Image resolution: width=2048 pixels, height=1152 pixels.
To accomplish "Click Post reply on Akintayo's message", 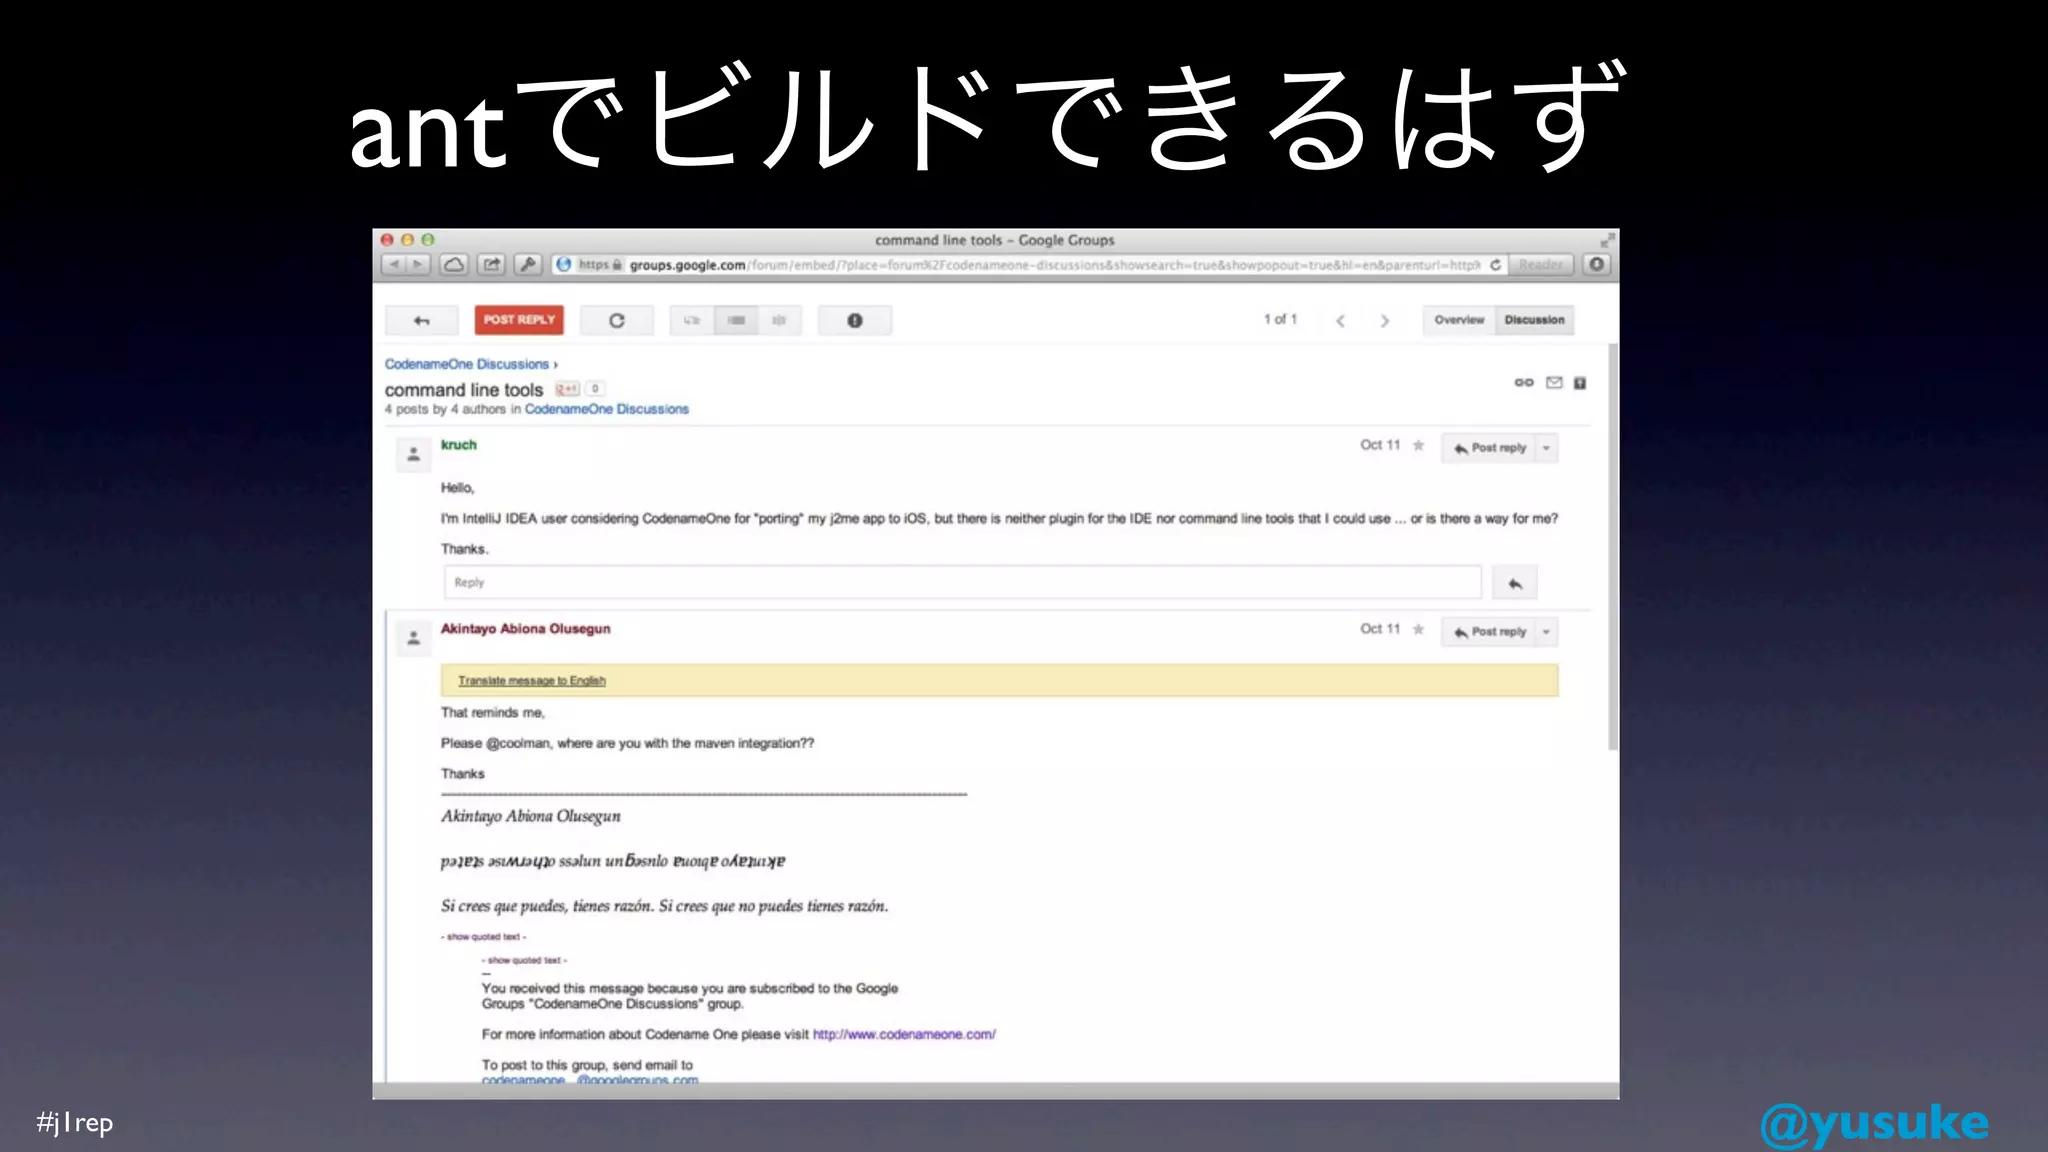I will click(x=1489, y=632).
